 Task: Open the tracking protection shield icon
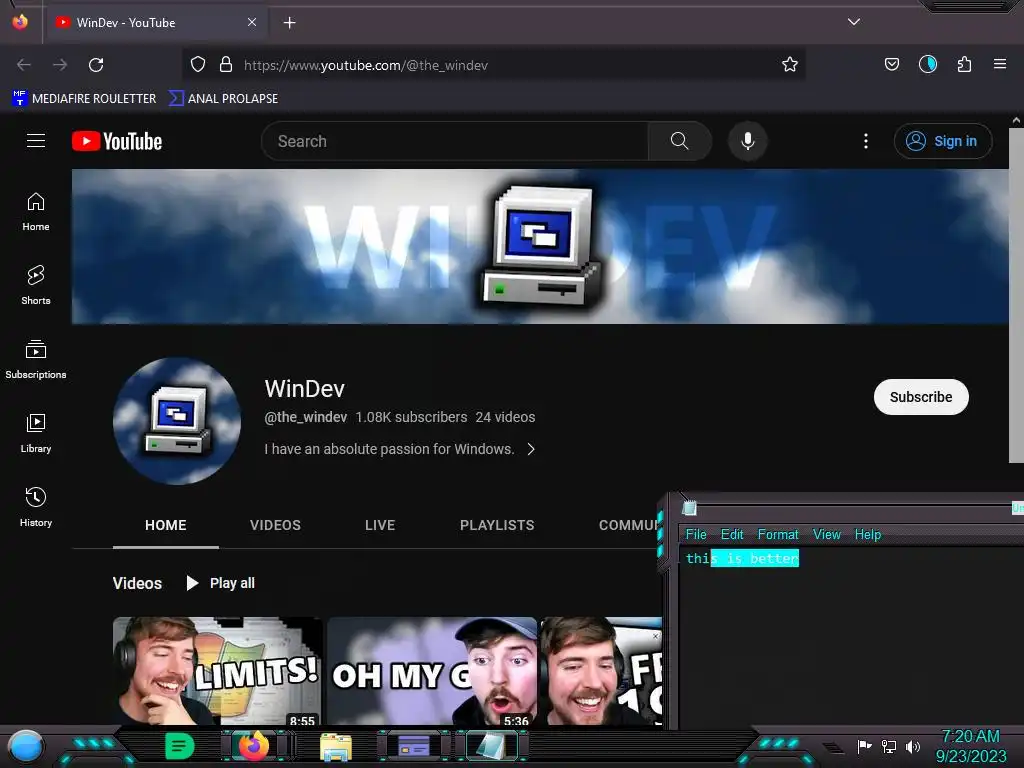pyautogui.click(x=198, y=65)
